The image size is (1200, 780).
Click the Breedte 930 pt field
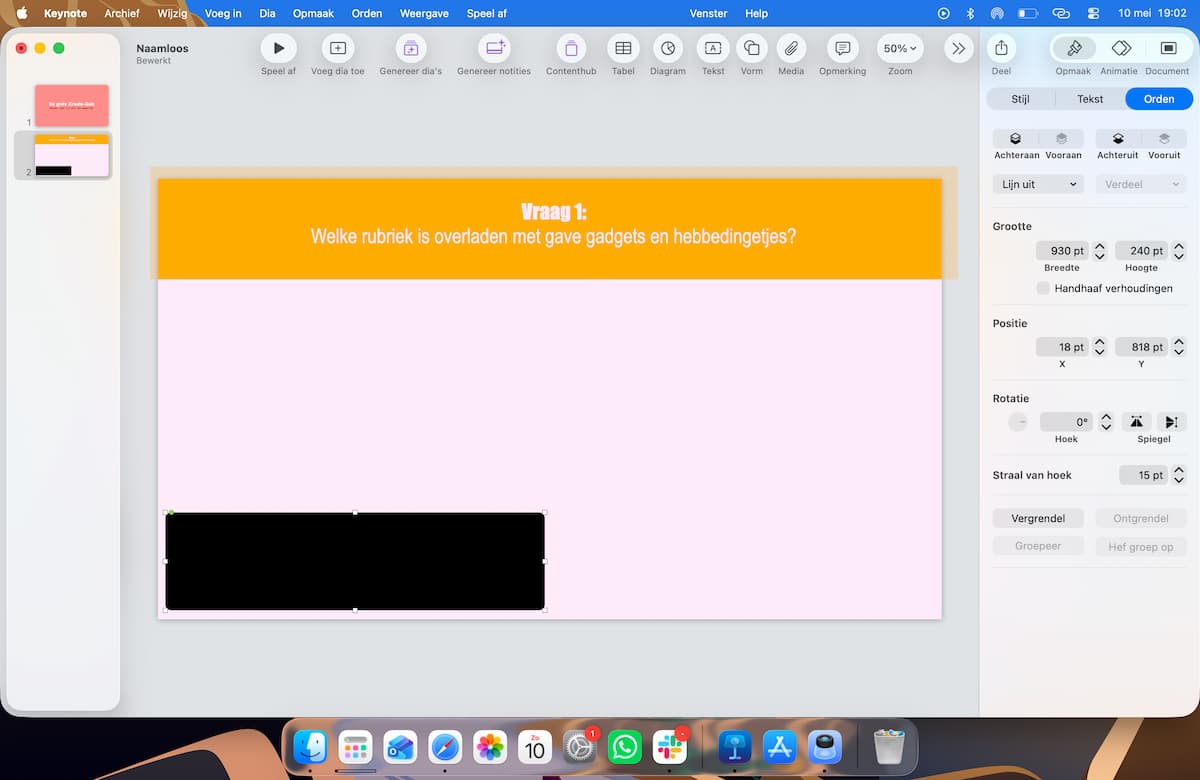(1062, 251)
